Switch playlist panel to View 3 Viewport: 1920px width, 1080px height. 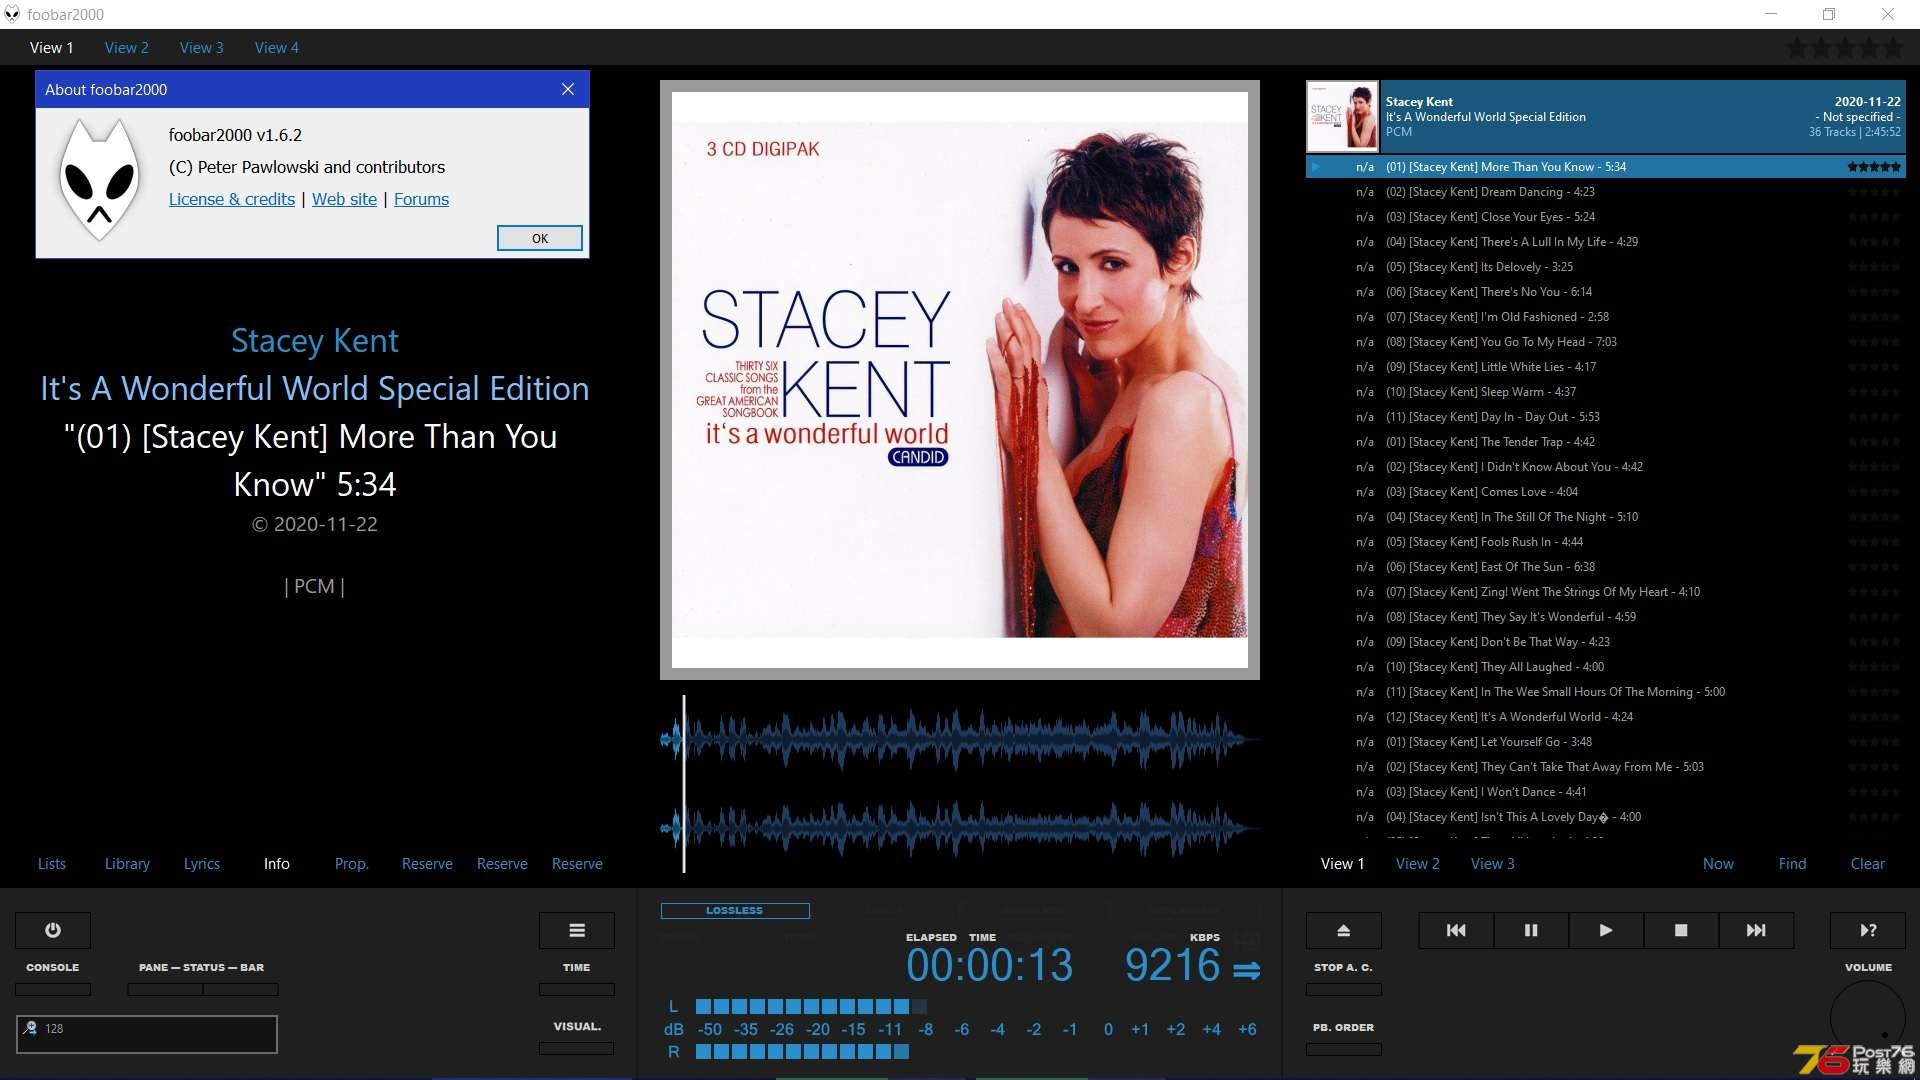(x=1493, y=864)
